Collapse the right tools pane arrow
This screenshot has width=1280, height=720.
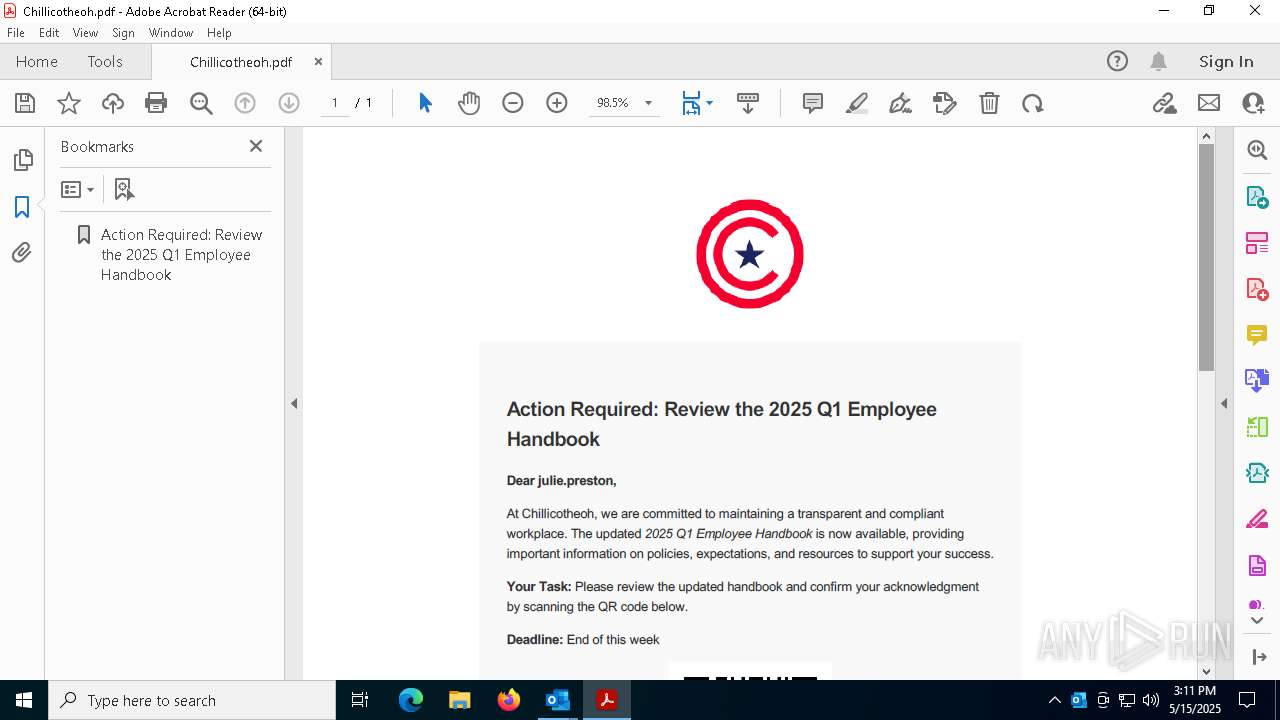(x=1224, y=404)
